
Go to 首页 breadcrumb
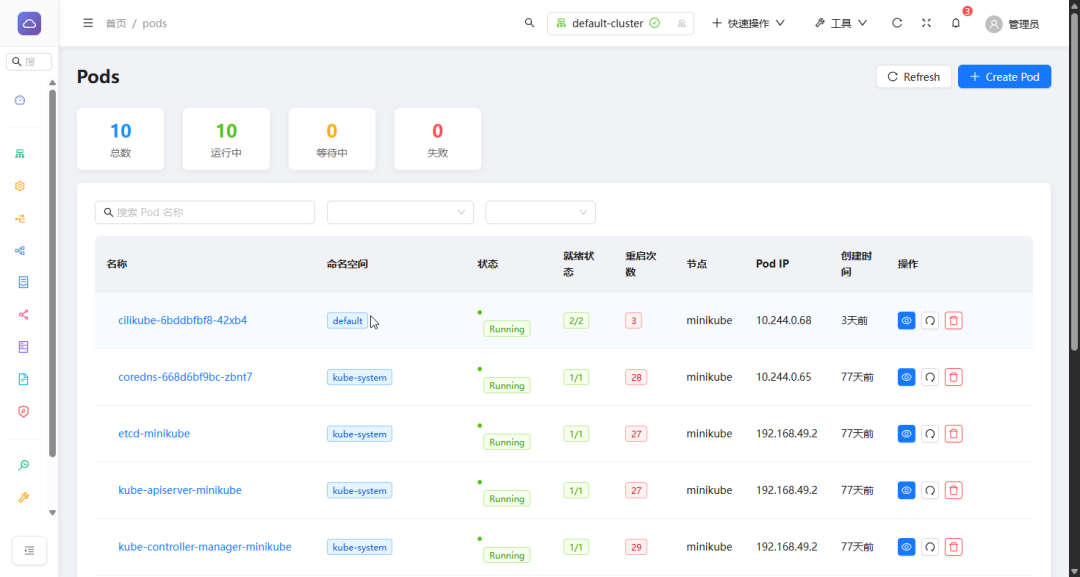click(x=116, y=23)
